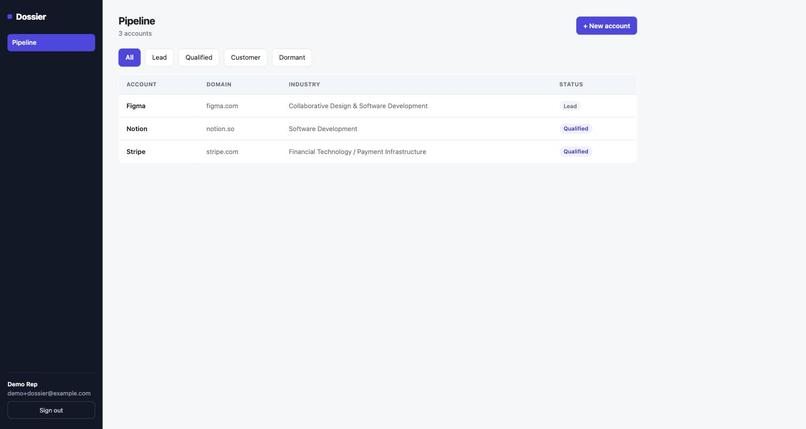Screen dimensions: 806x429
Task: Click the Pipeline page heading
Action: tap(137, 21)
